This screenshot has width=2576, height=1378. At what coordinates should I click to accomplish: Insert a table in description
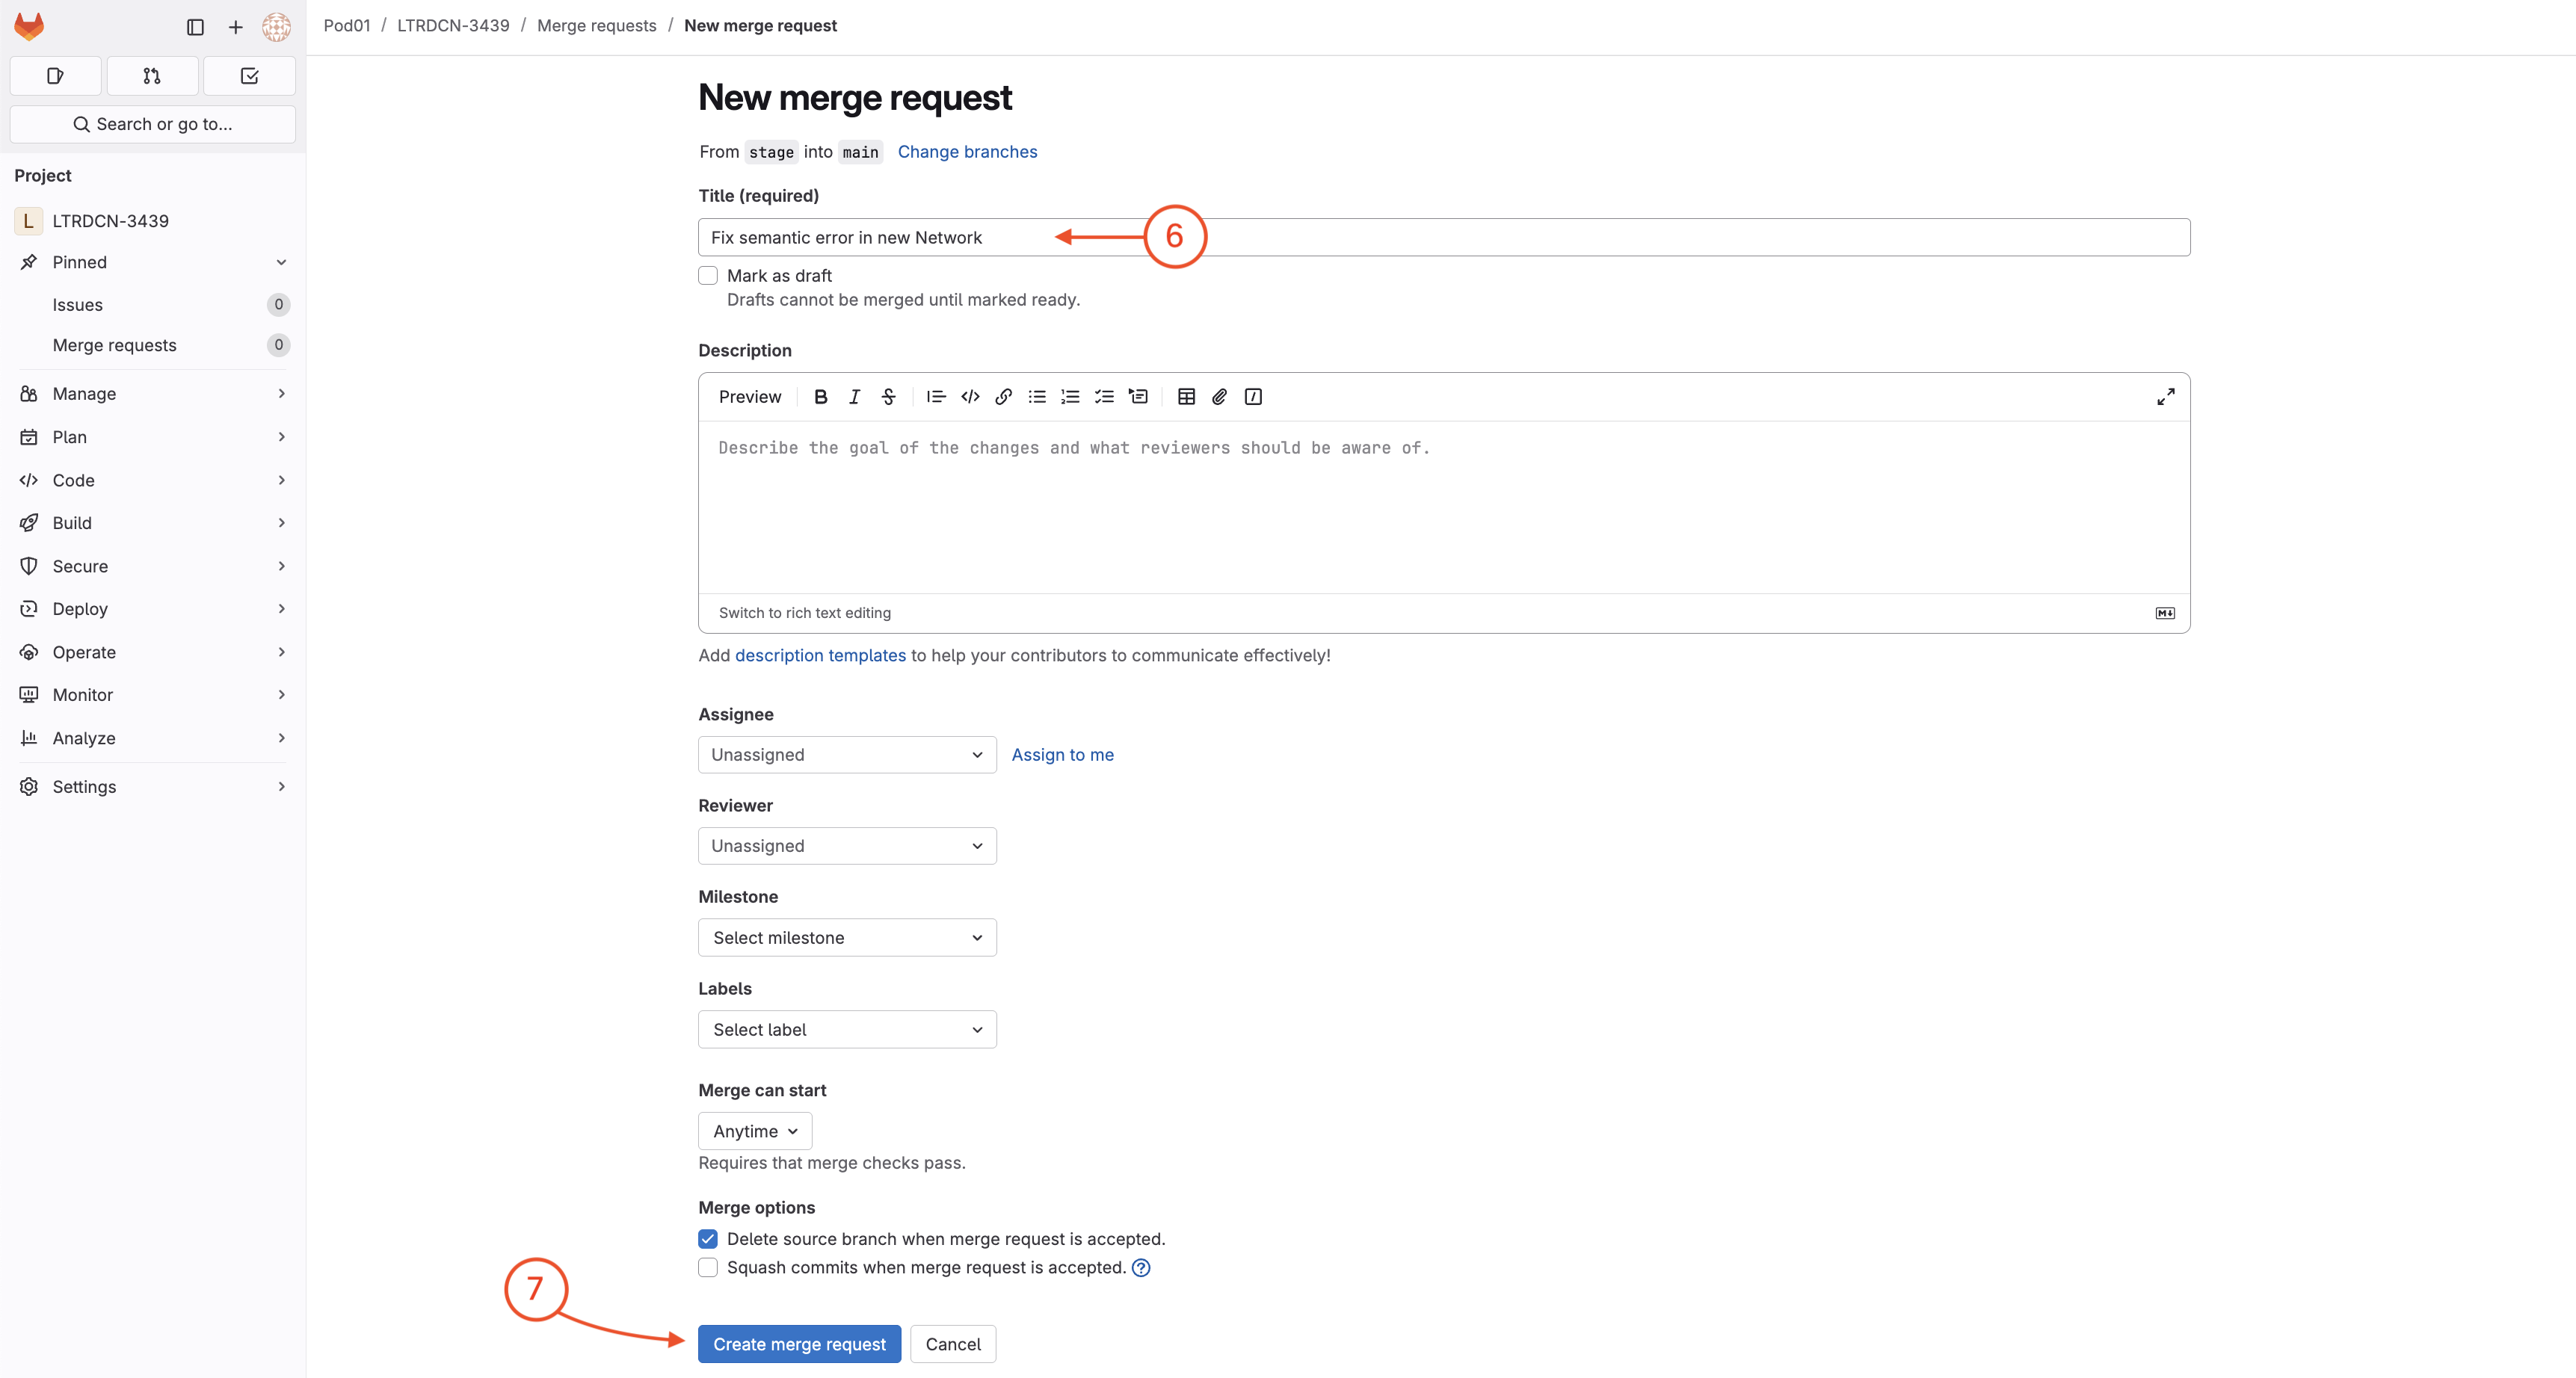click(x=1186, y=397)
